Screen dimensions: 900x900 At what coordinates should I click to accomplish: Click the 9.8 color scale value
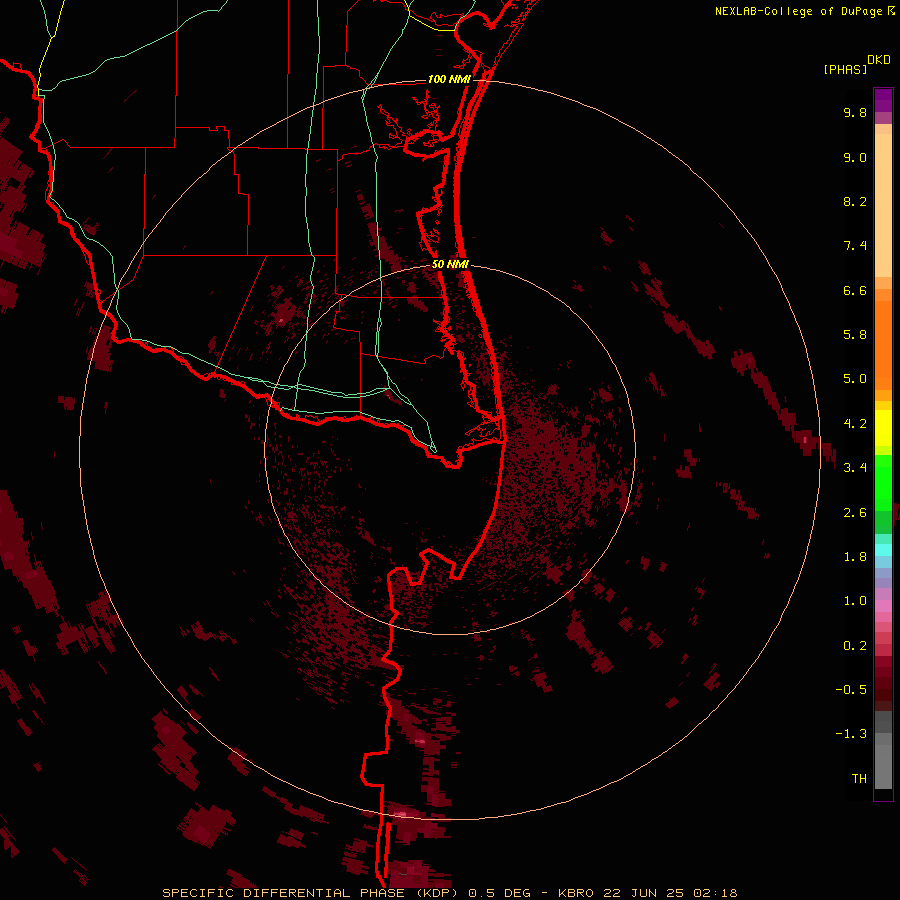(x=855, y=112)
